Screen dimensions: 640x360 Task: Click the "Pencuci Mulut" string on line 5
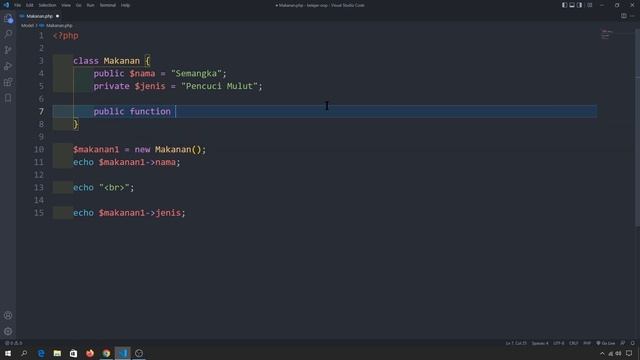[220, 86]
